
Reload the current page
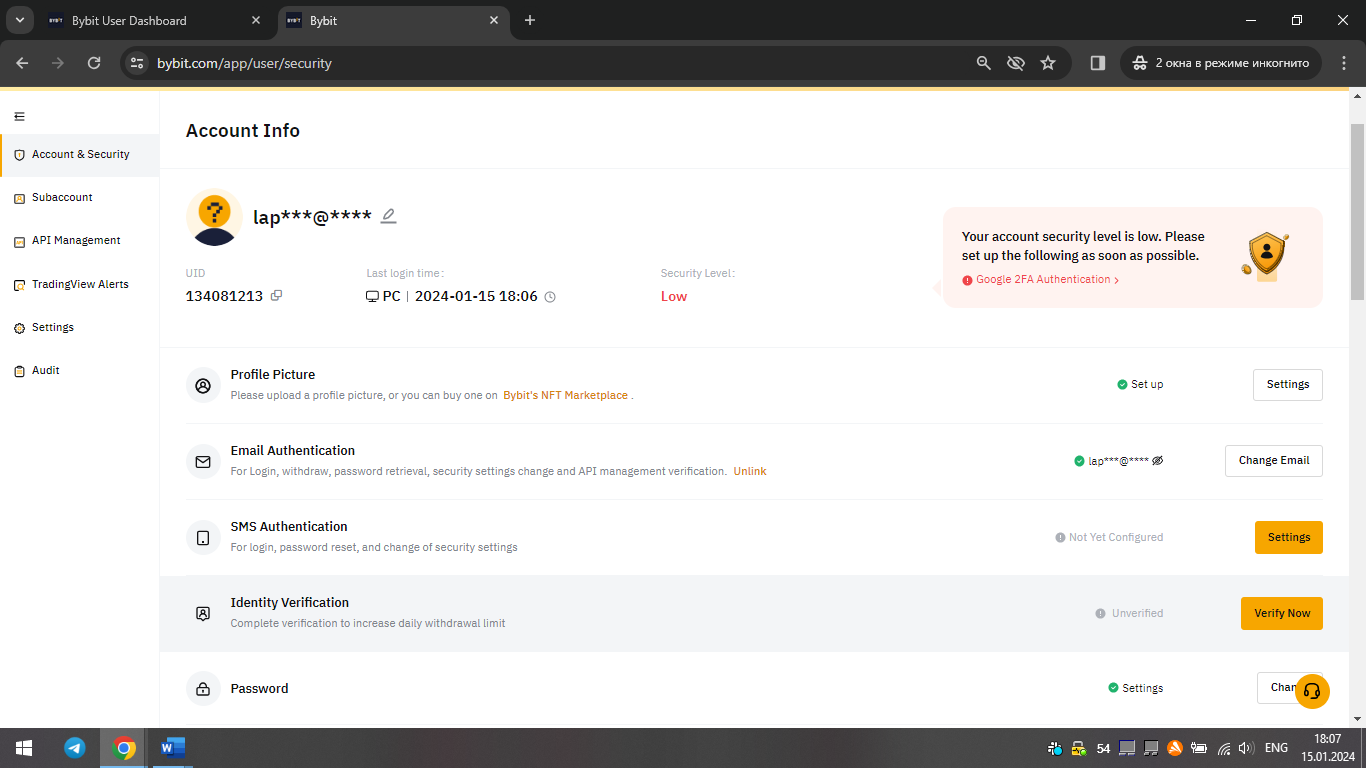[x=94, y=63]
